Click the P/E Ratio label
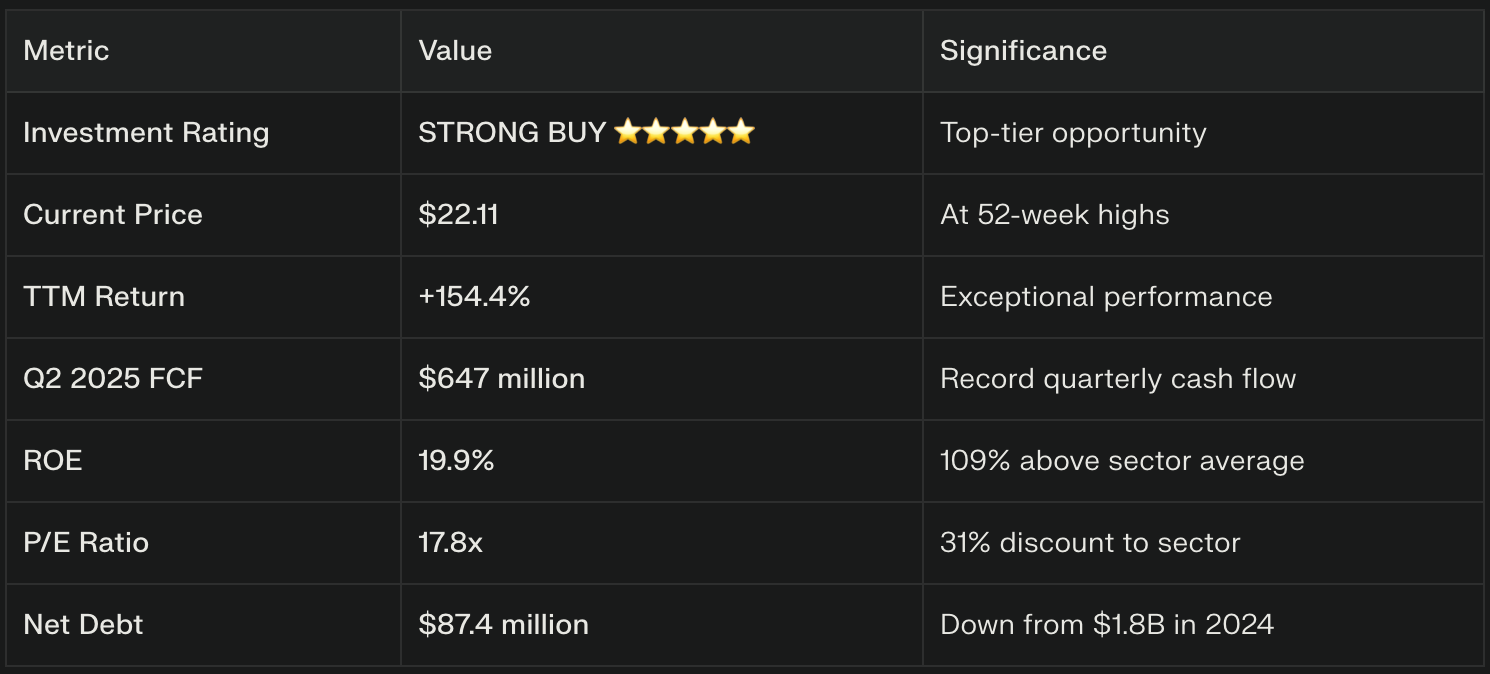The width and height of the screenshot is (1490, 674). (86, 543)
